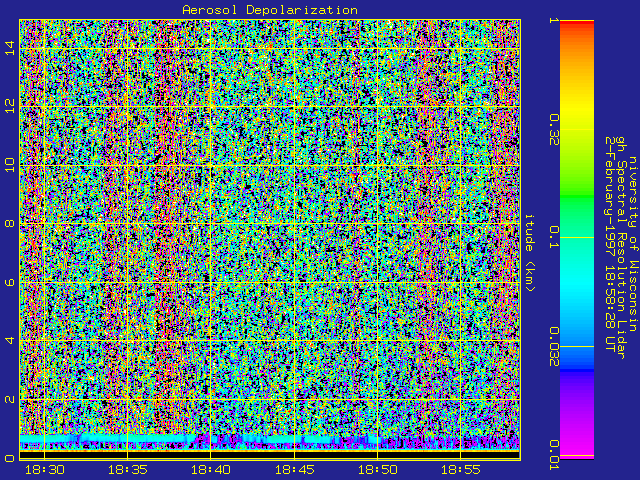Screen dimensions: 640x480
Task: Click the 'itude (km)' axis caption
Action: 529,253
